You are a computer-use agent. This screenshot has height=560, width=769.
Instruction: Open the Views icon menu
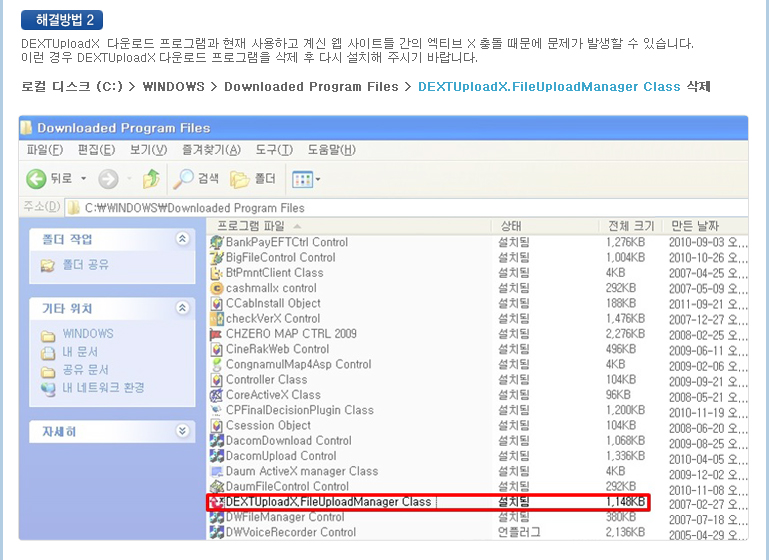pos(302,179)
